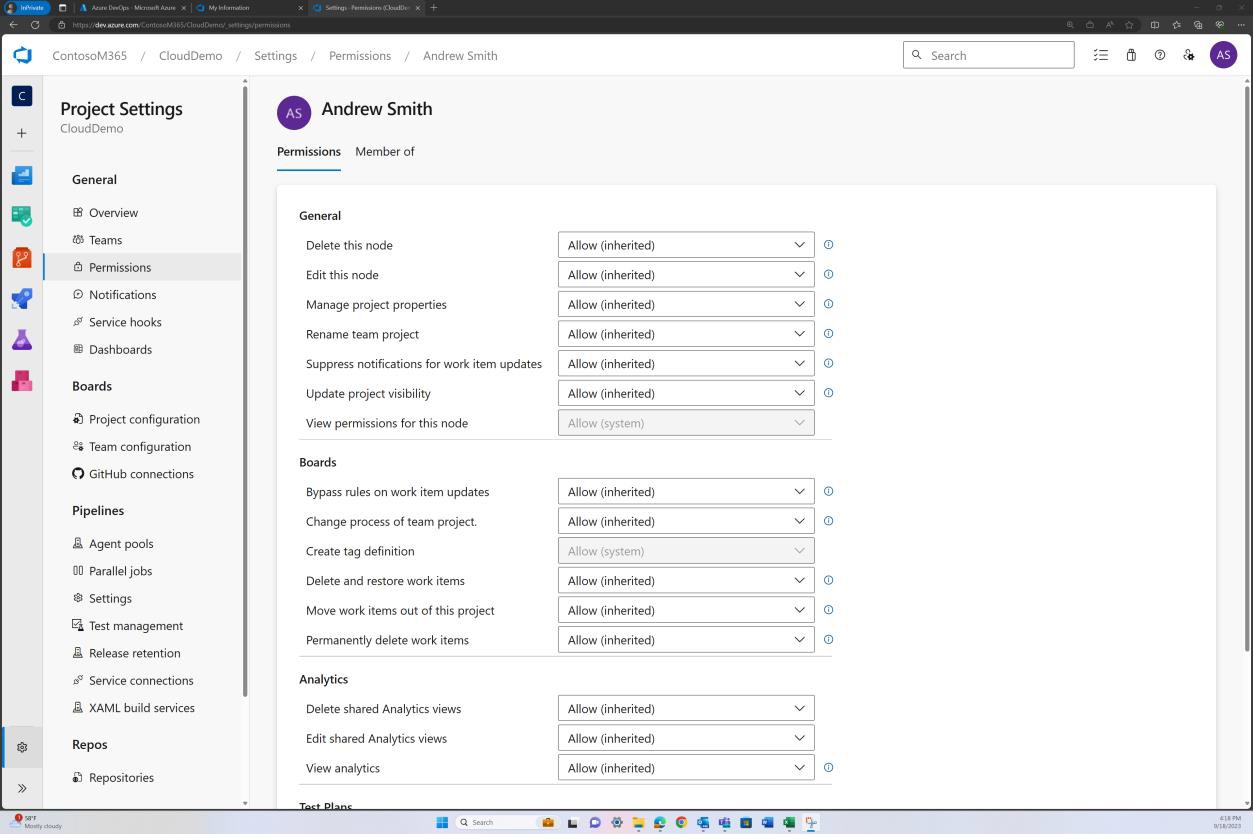Click inside the Search box
Screen dimensions: 1253x834
[988, 55]
